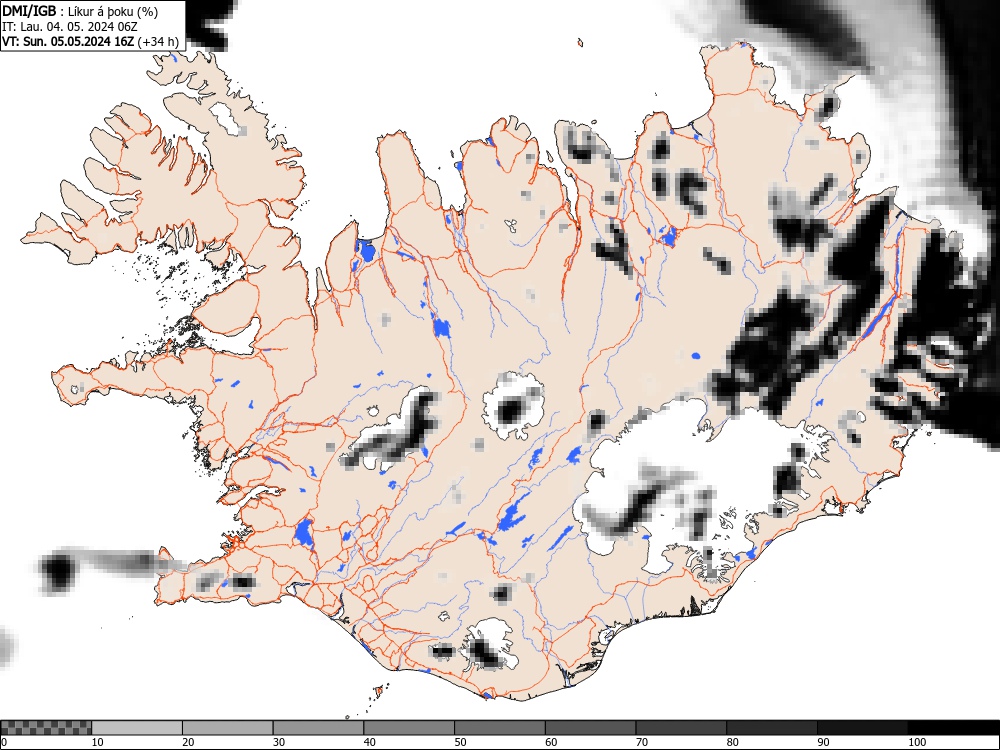Pick the 40–50 grey legend swatch
The height and width of the screenshot is (750, 1000).
coord(408,728)
